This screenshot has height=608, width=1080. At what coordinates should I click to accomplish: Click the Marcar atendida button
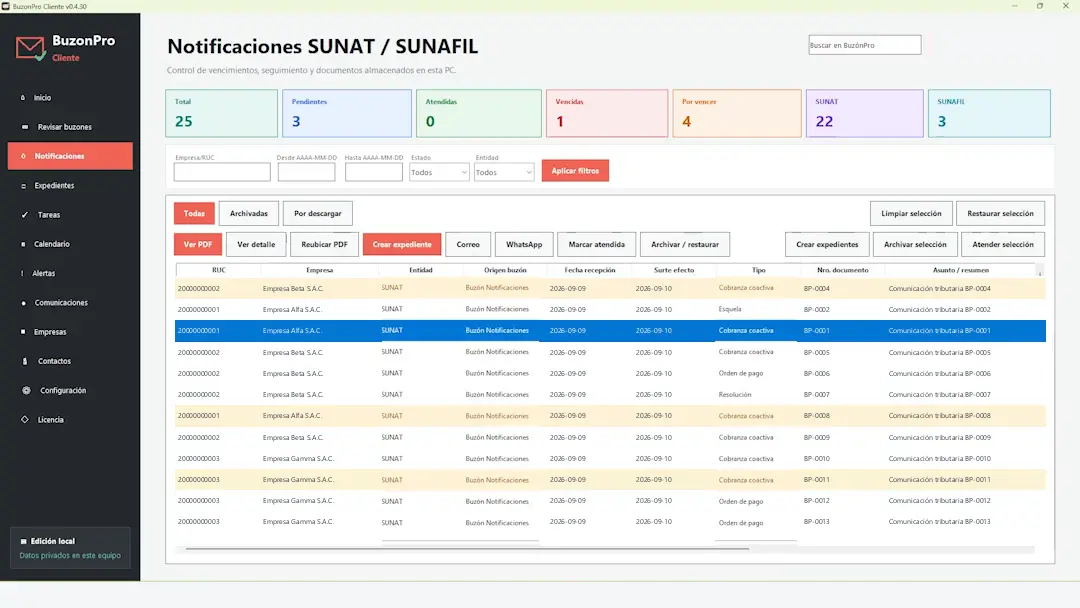tap(596, 244)
